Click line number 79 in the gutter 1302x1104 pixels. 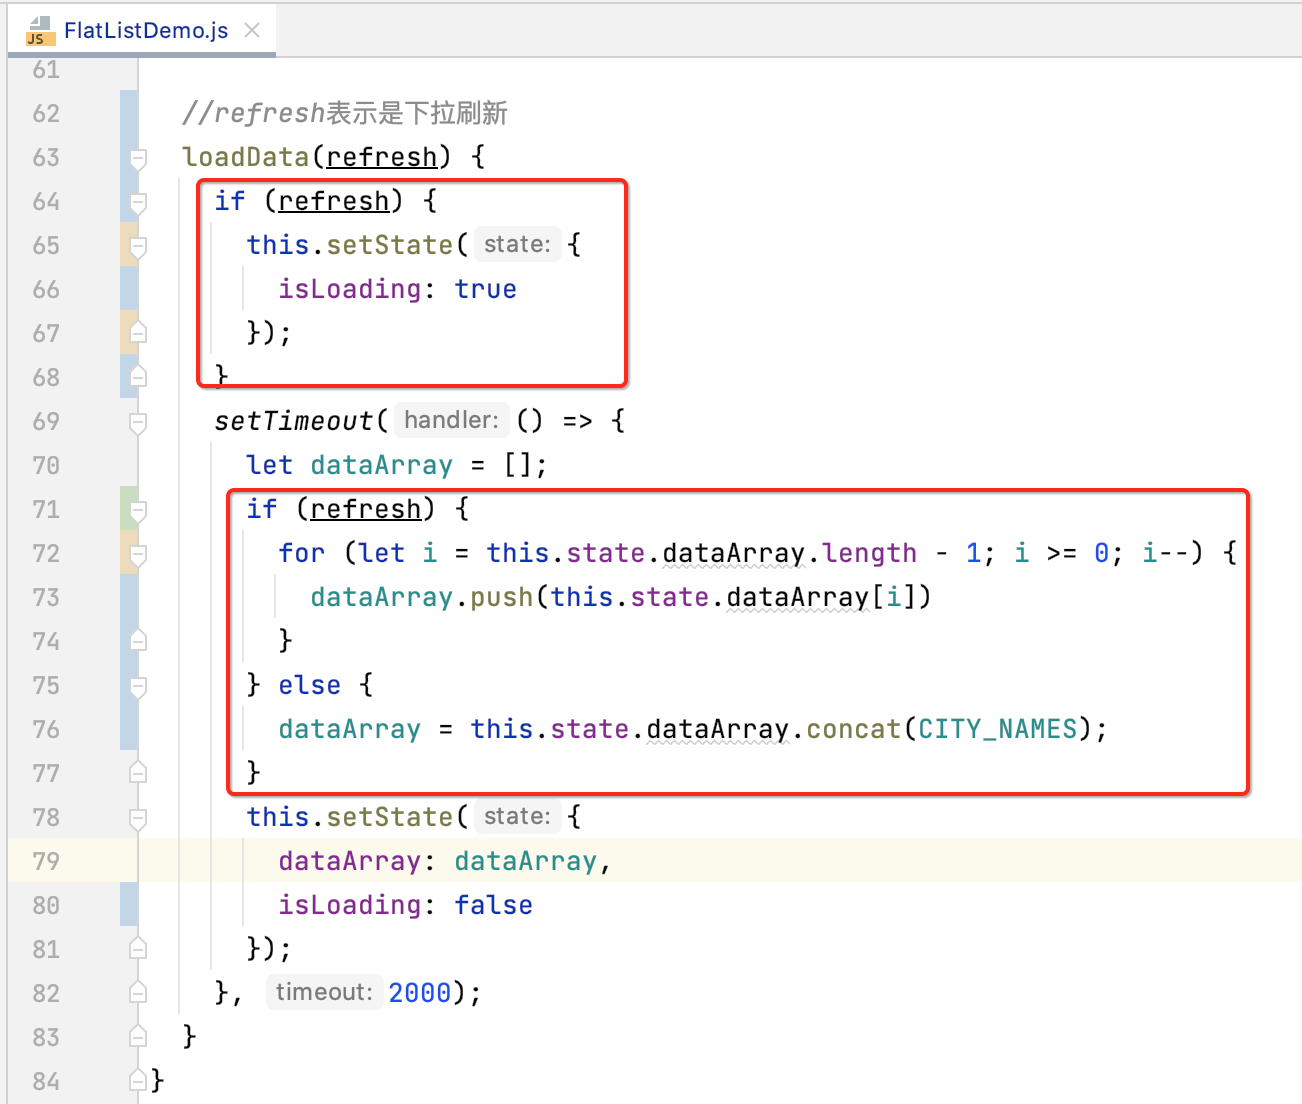click(x=46, y=861)
